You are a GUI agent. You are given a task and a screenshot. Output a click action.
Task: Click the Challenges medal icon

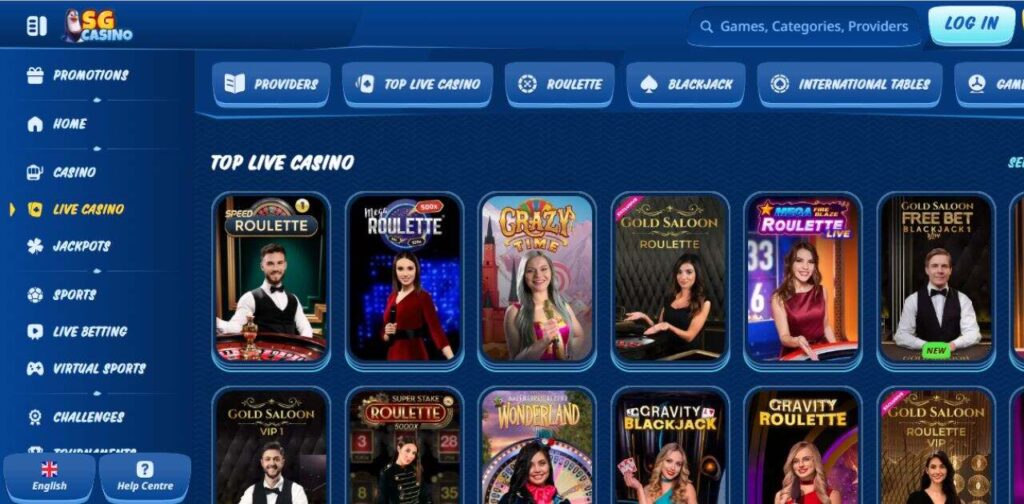(35, 417)
